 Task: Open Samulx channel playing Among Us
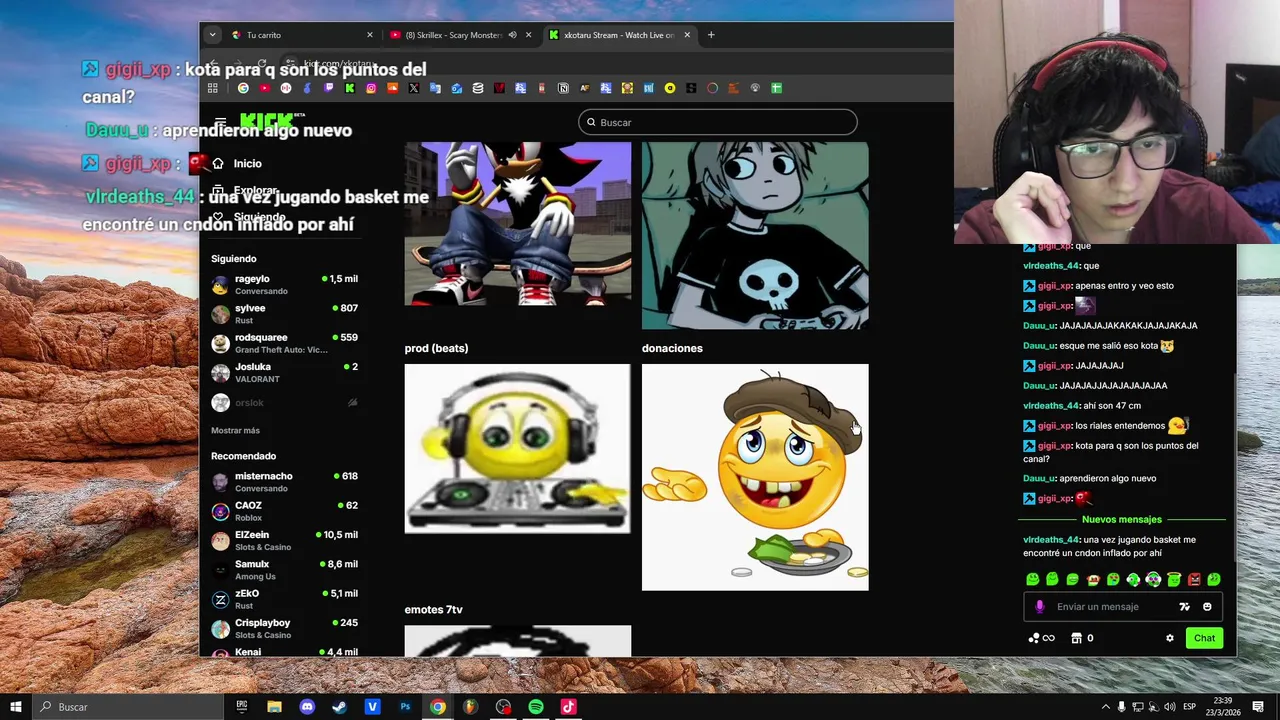284,570
